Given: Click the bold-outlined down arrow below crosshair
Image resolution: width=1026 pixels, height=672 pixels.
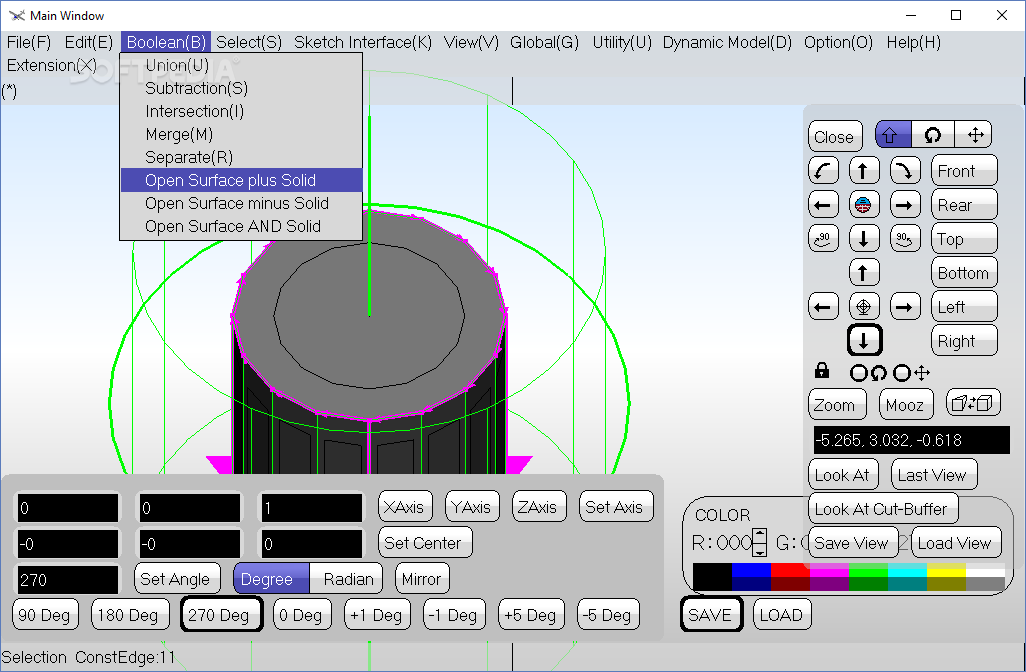Looking at the screenshot, I should click(x=864, y=340).
